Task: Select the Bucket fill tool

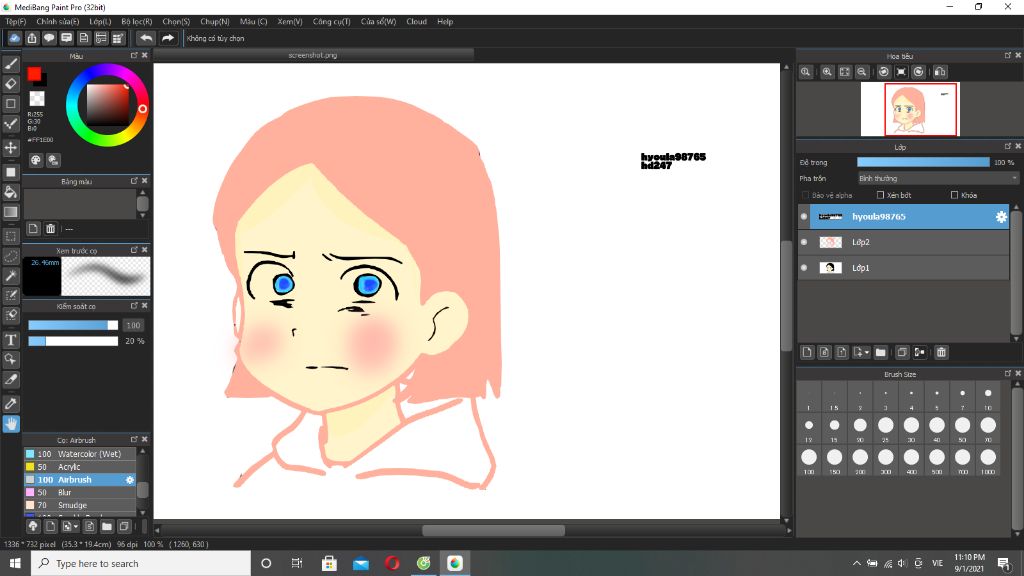Action: tap(11, 192)
